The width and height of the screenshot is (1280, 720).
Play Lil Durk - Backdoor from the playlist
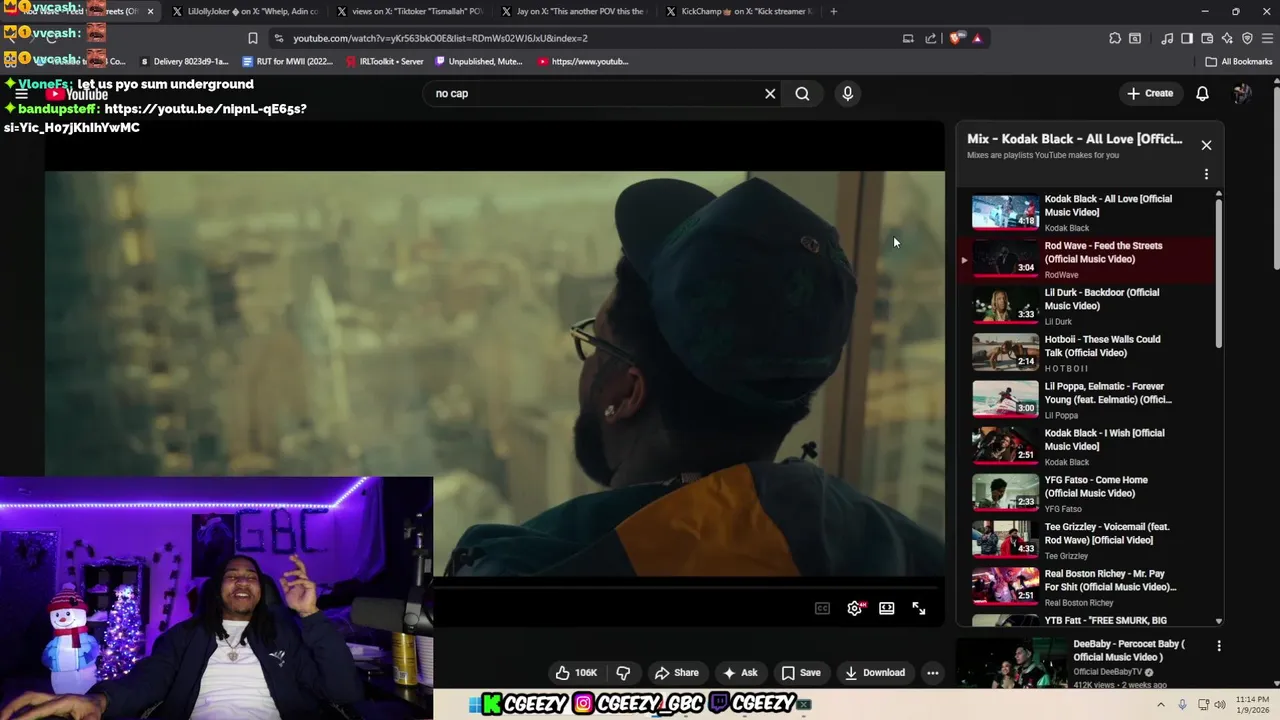coord(1086,306)
